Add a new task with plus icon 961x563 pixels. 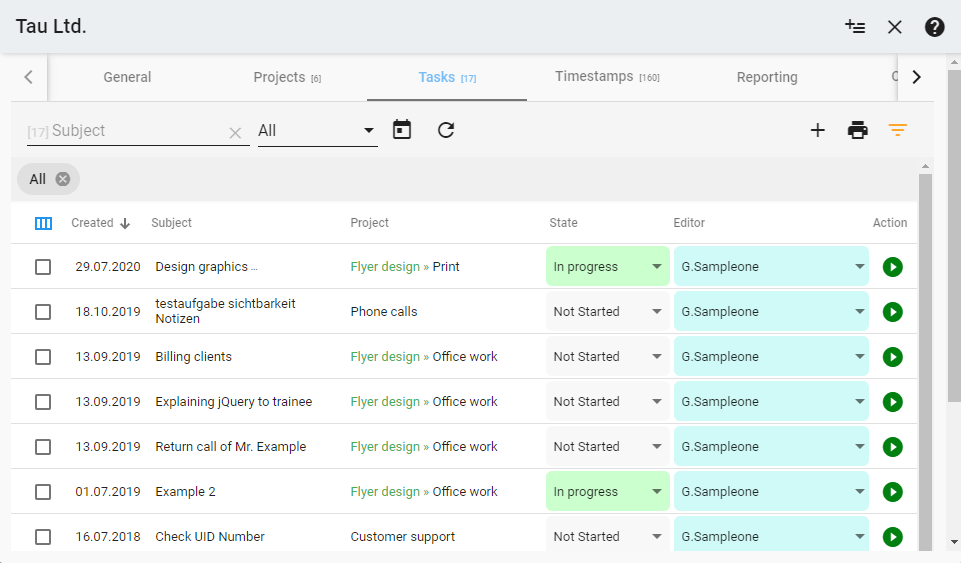(x=817, y=130)
